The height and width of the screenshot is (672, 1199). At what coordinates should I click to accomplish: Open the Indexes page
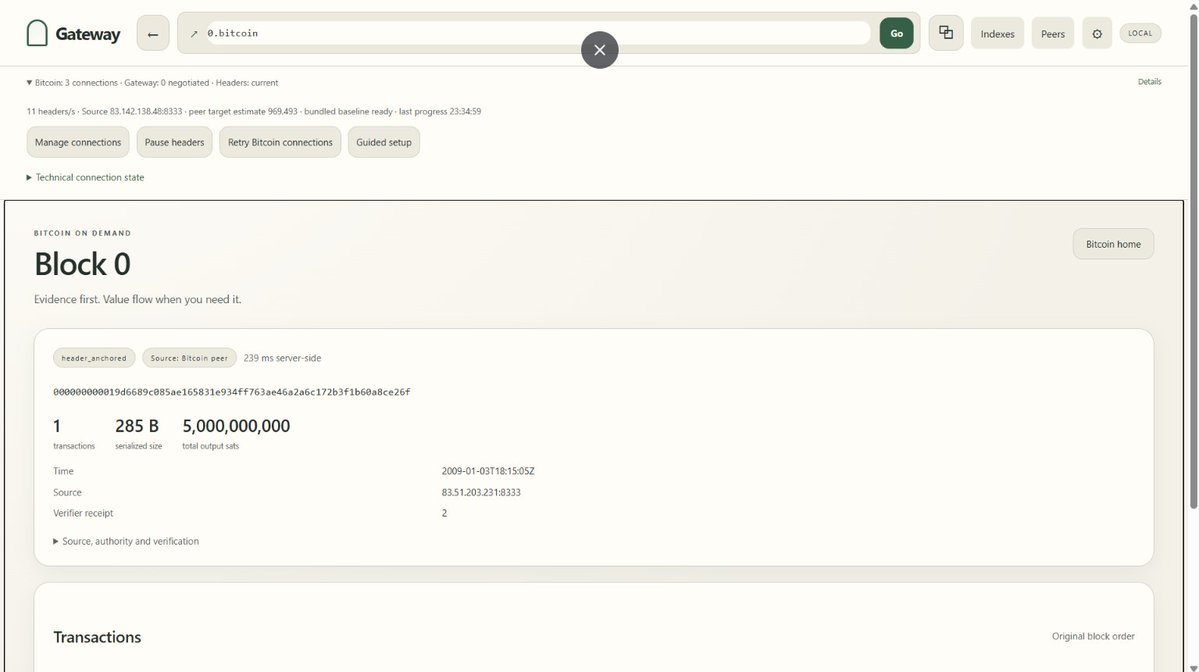pyautogui.click(x=997, y=34)
